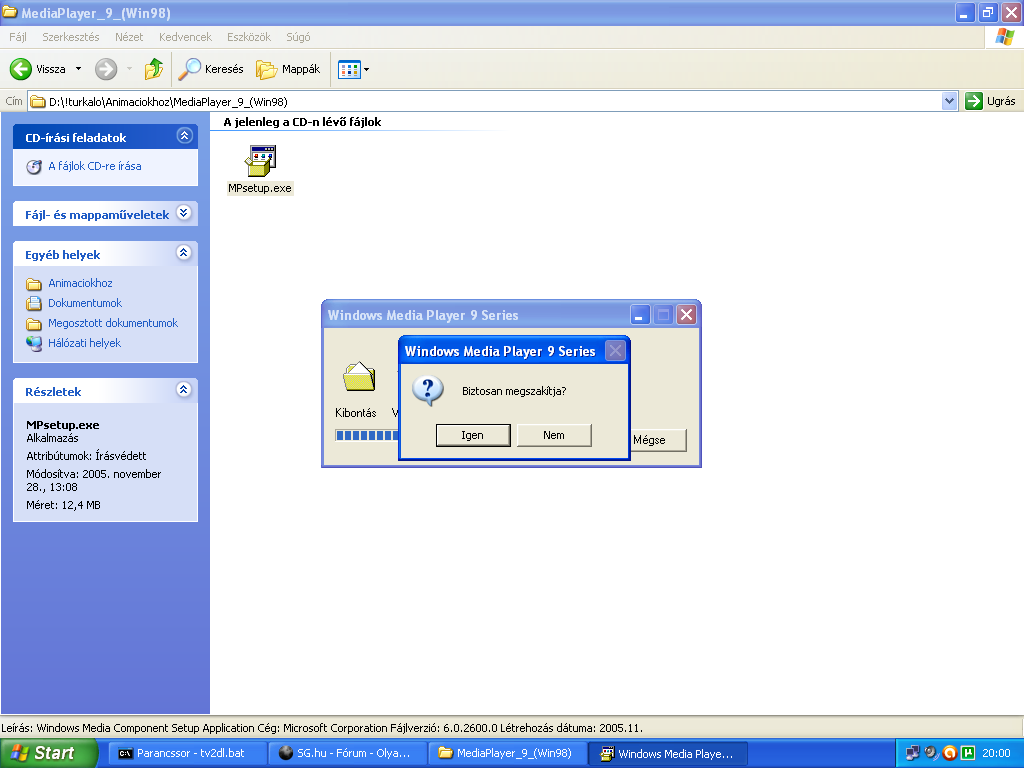Image resolution: width=1024 pixels, height=768 pixels.
Task: Click the Ugrás go button
Action: tap(990, 101)
